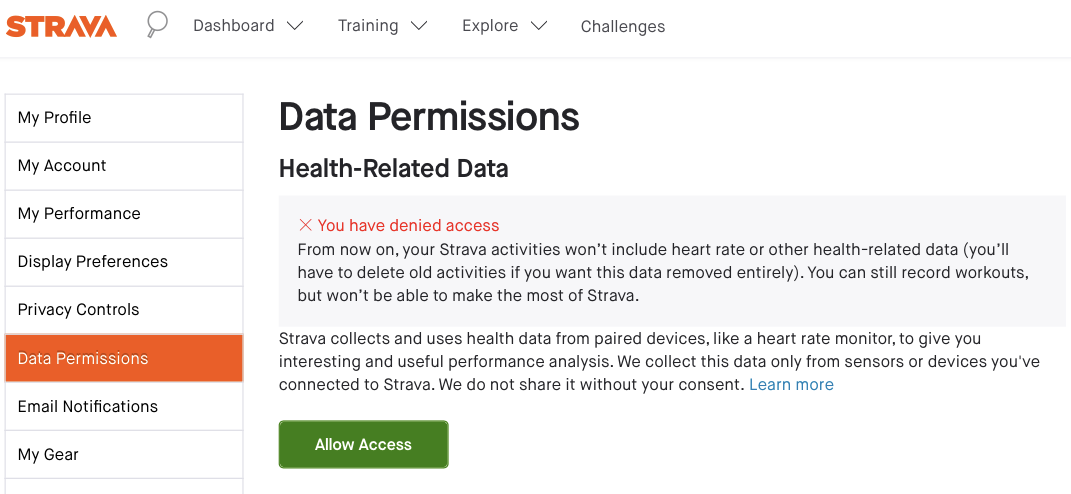Screen dimensions: 1071x494
Task: Click the Explore menu label
Action: pyautogui.click(x=490, y=26)
